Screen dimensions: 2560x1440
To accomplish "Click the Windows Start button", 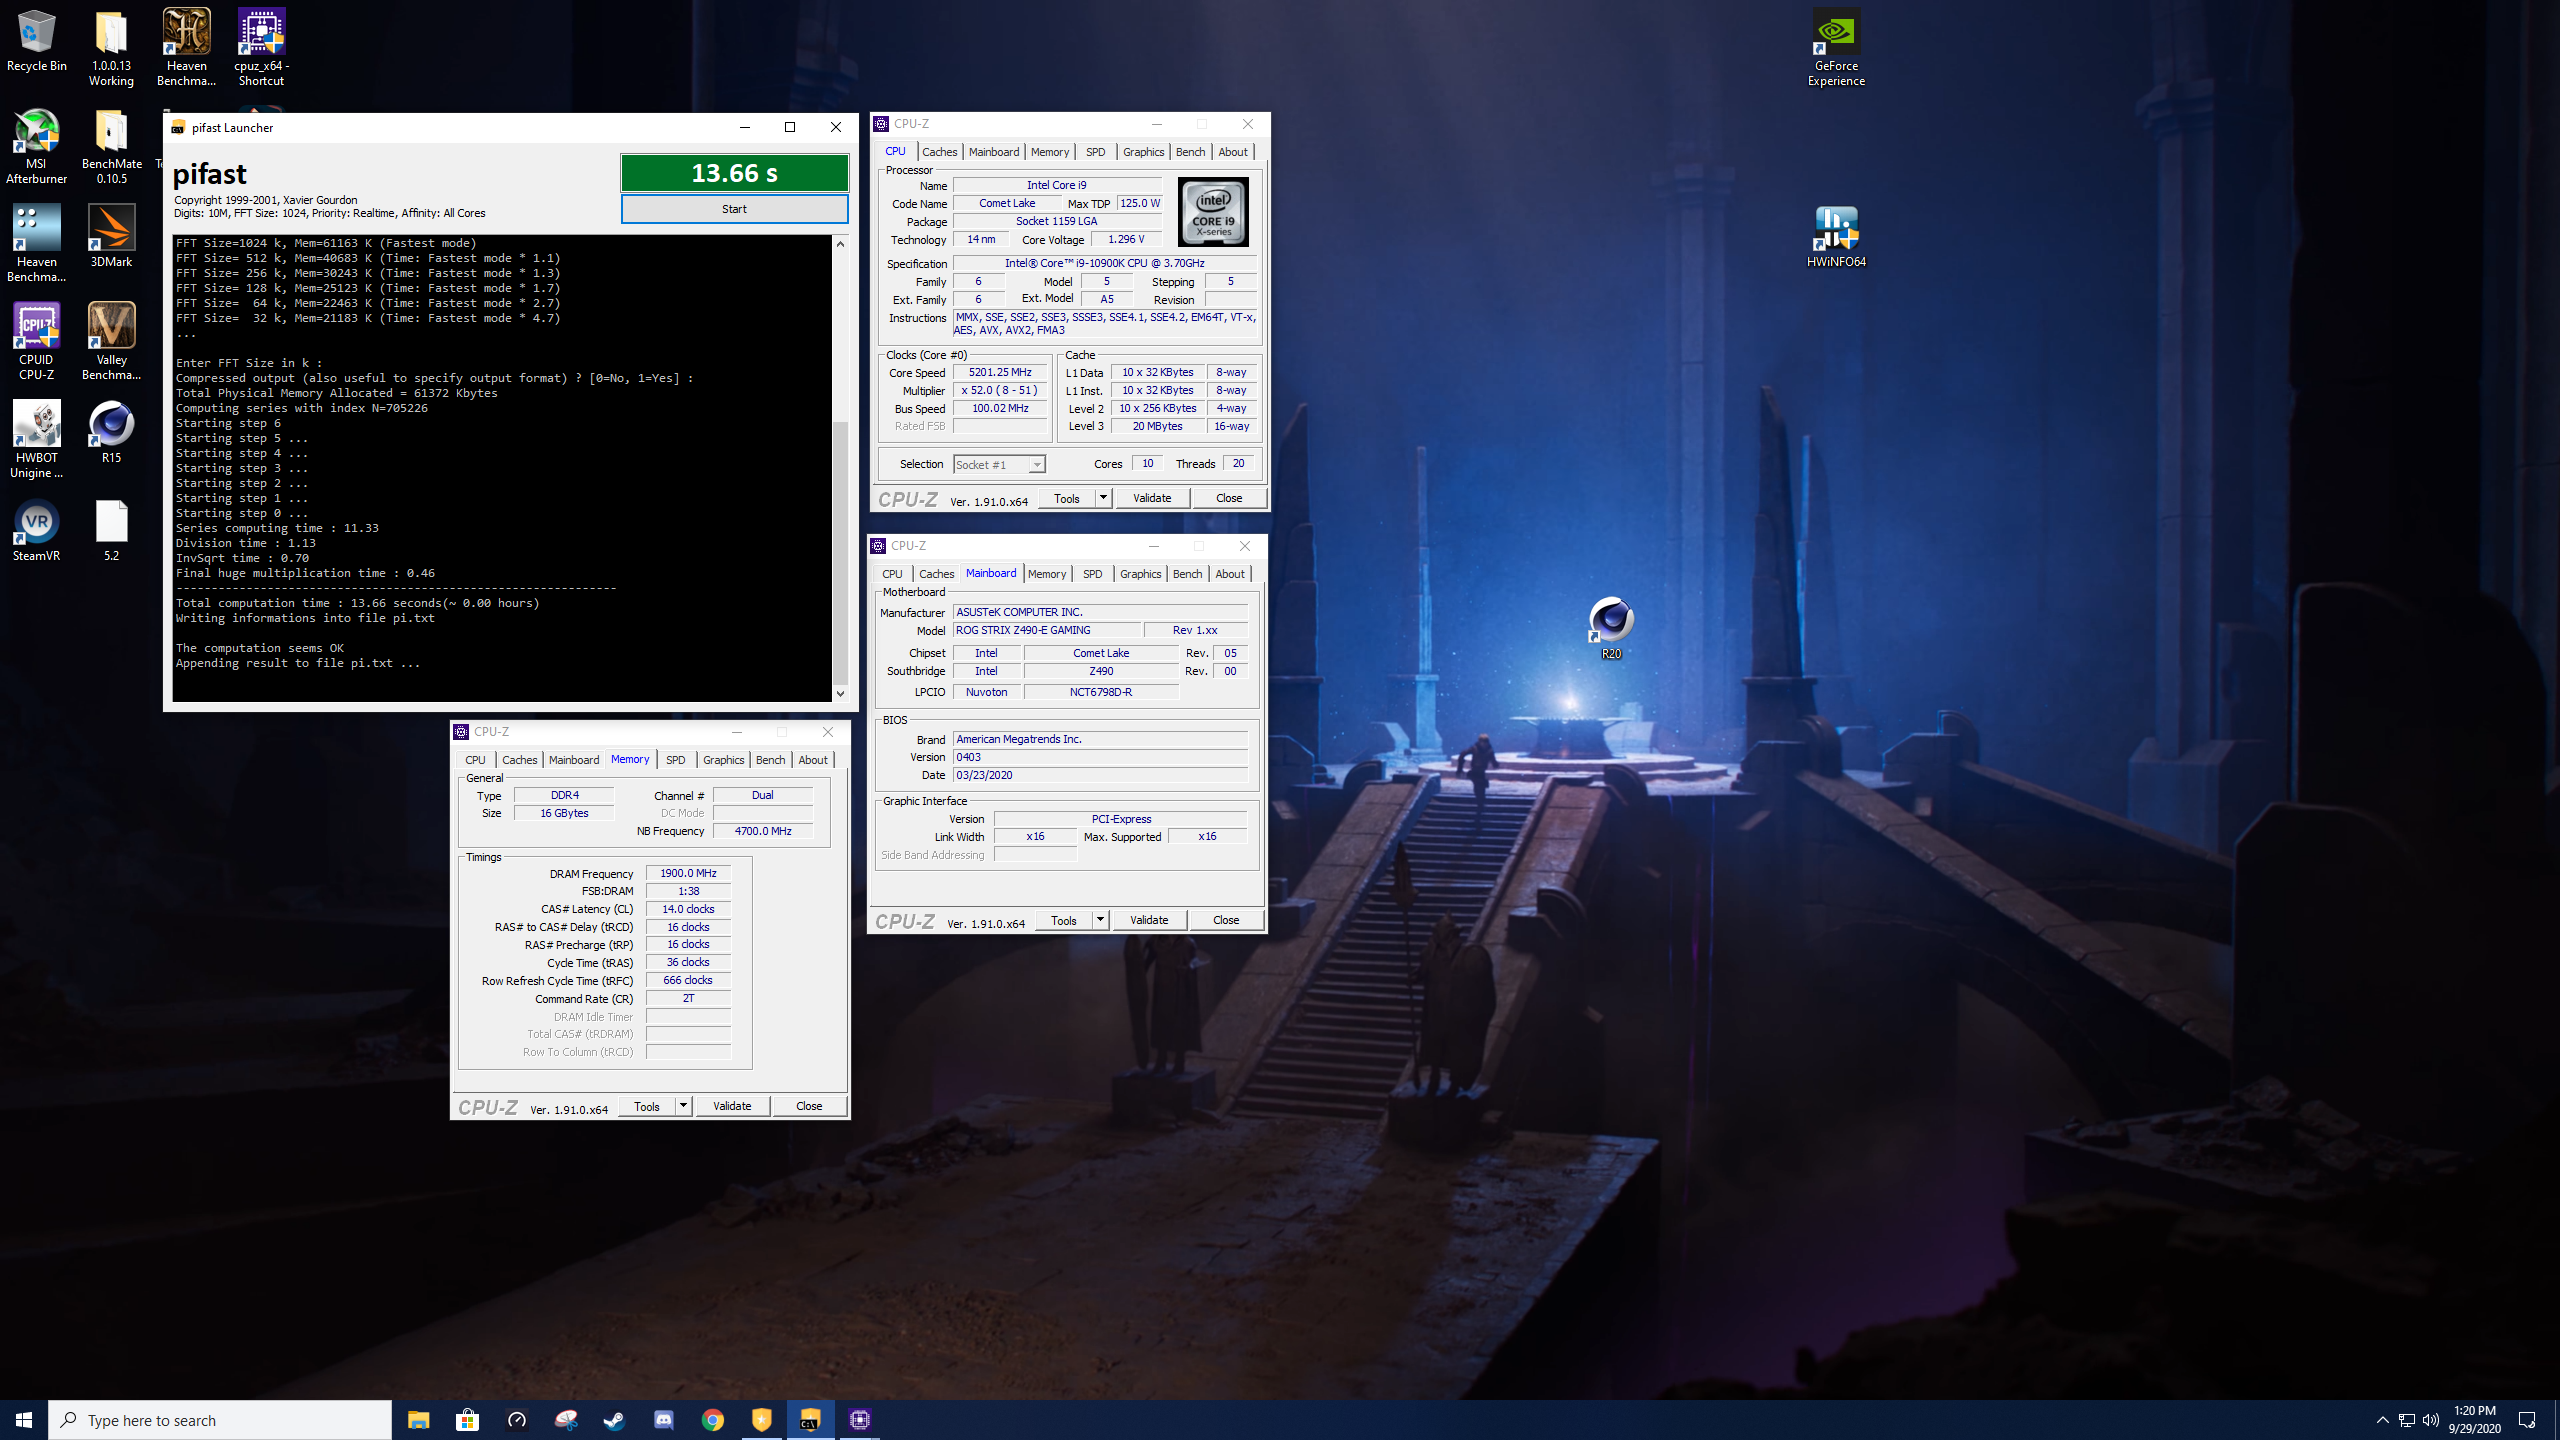I will click(24, 1420).
